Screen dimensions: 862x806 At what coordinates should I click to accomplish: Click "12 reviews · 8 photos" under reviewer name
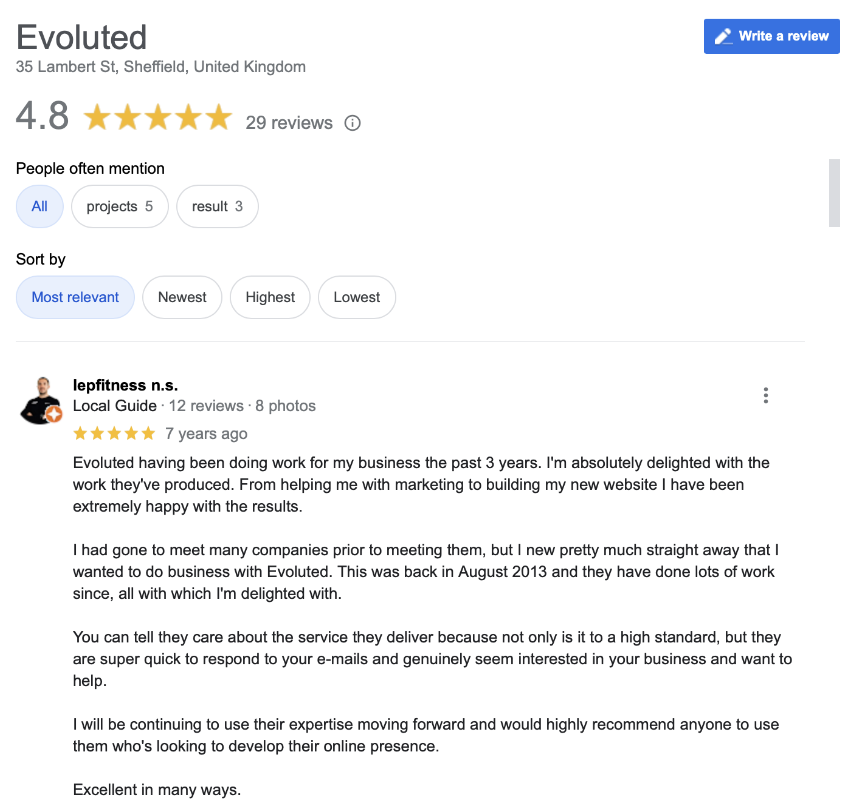(x=242, y=406)
